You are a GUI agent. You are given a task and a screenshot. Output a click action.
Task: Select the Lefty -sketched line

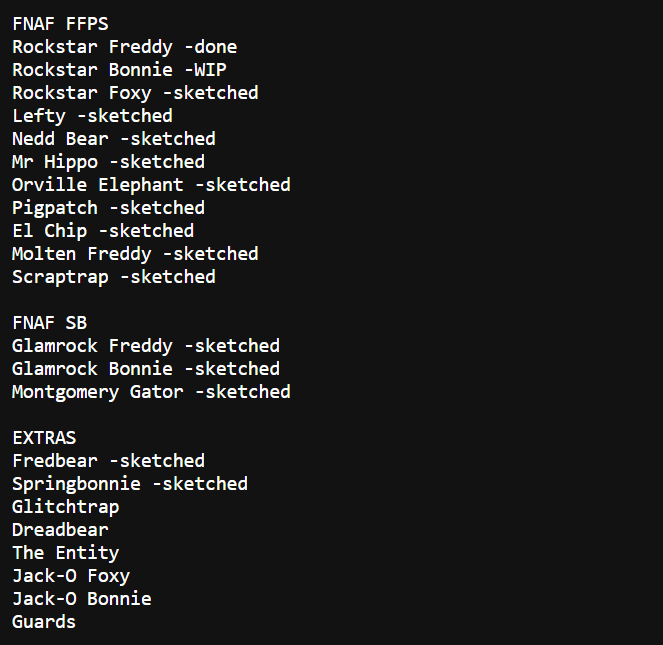[92, 115]
